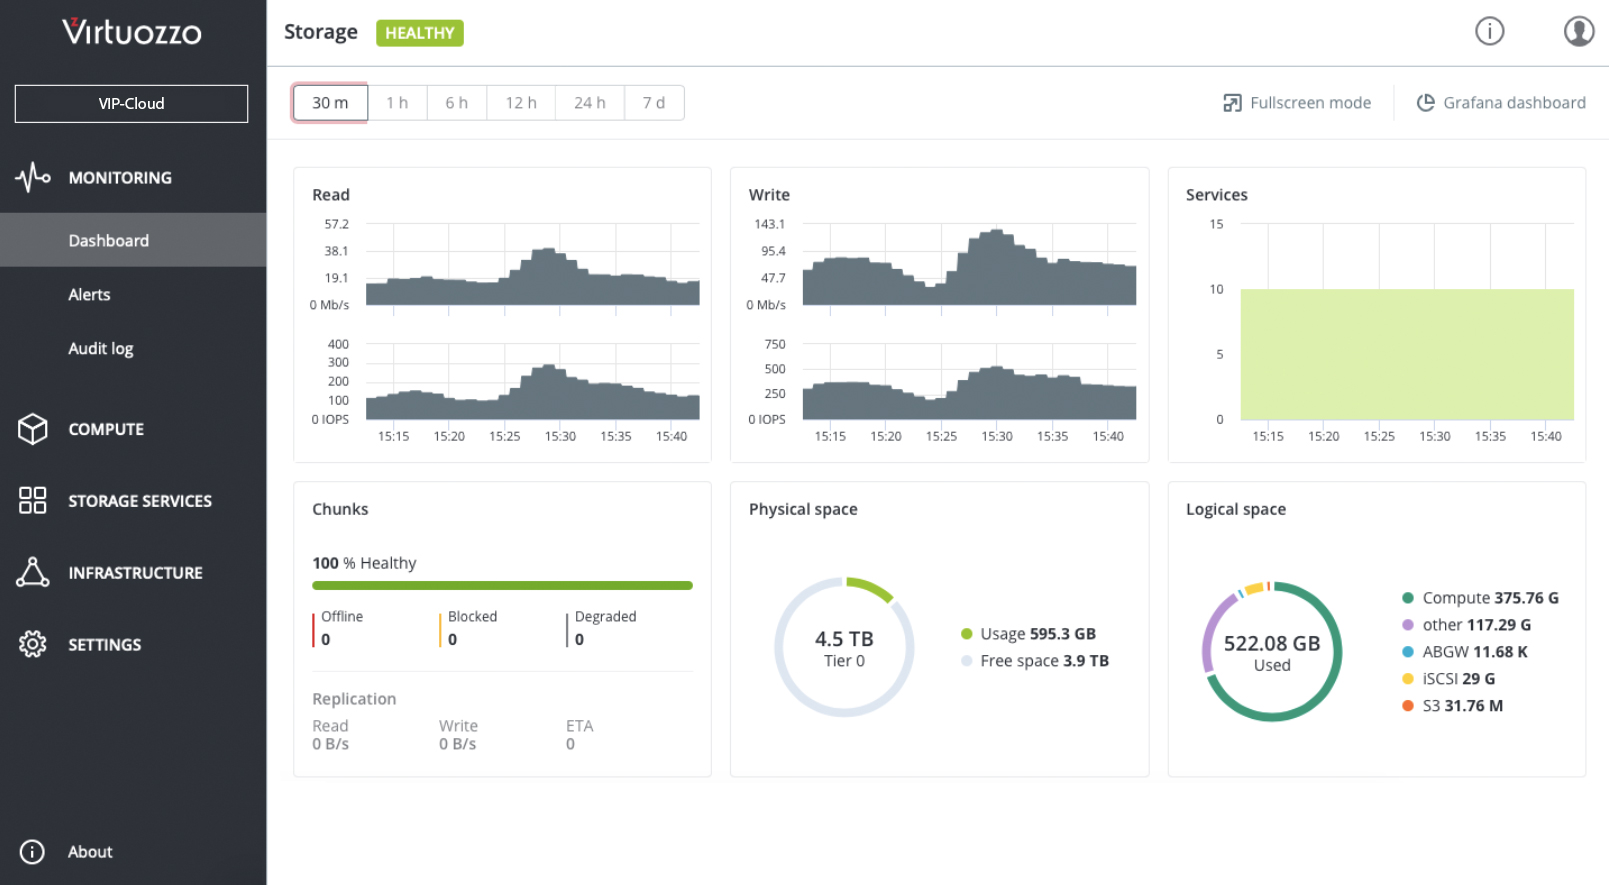Click the Compute cube icon
Viewport: 1609px width, 885px height.
32,429
